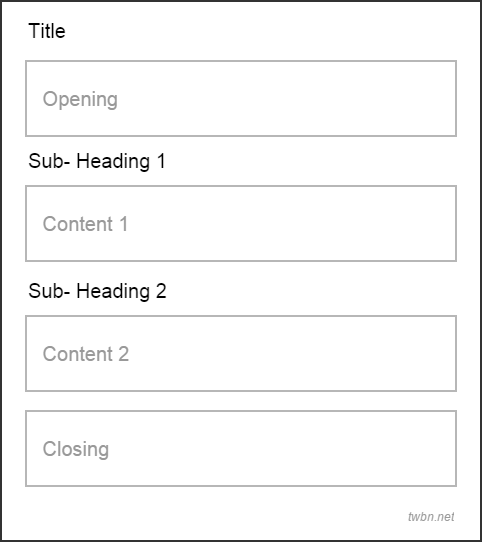Select the Sub- Heading 1 label

click(97, 161)
